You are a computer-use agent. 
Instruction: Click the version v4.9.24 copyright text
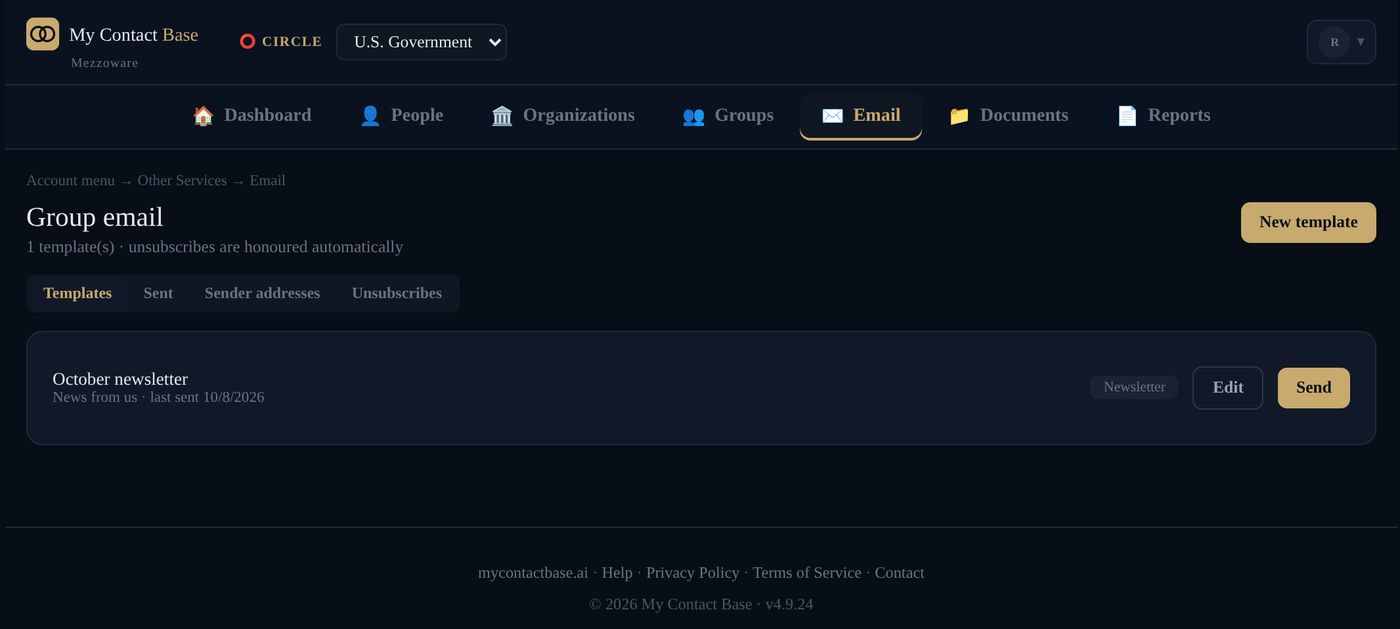click(x=701, y=604)
